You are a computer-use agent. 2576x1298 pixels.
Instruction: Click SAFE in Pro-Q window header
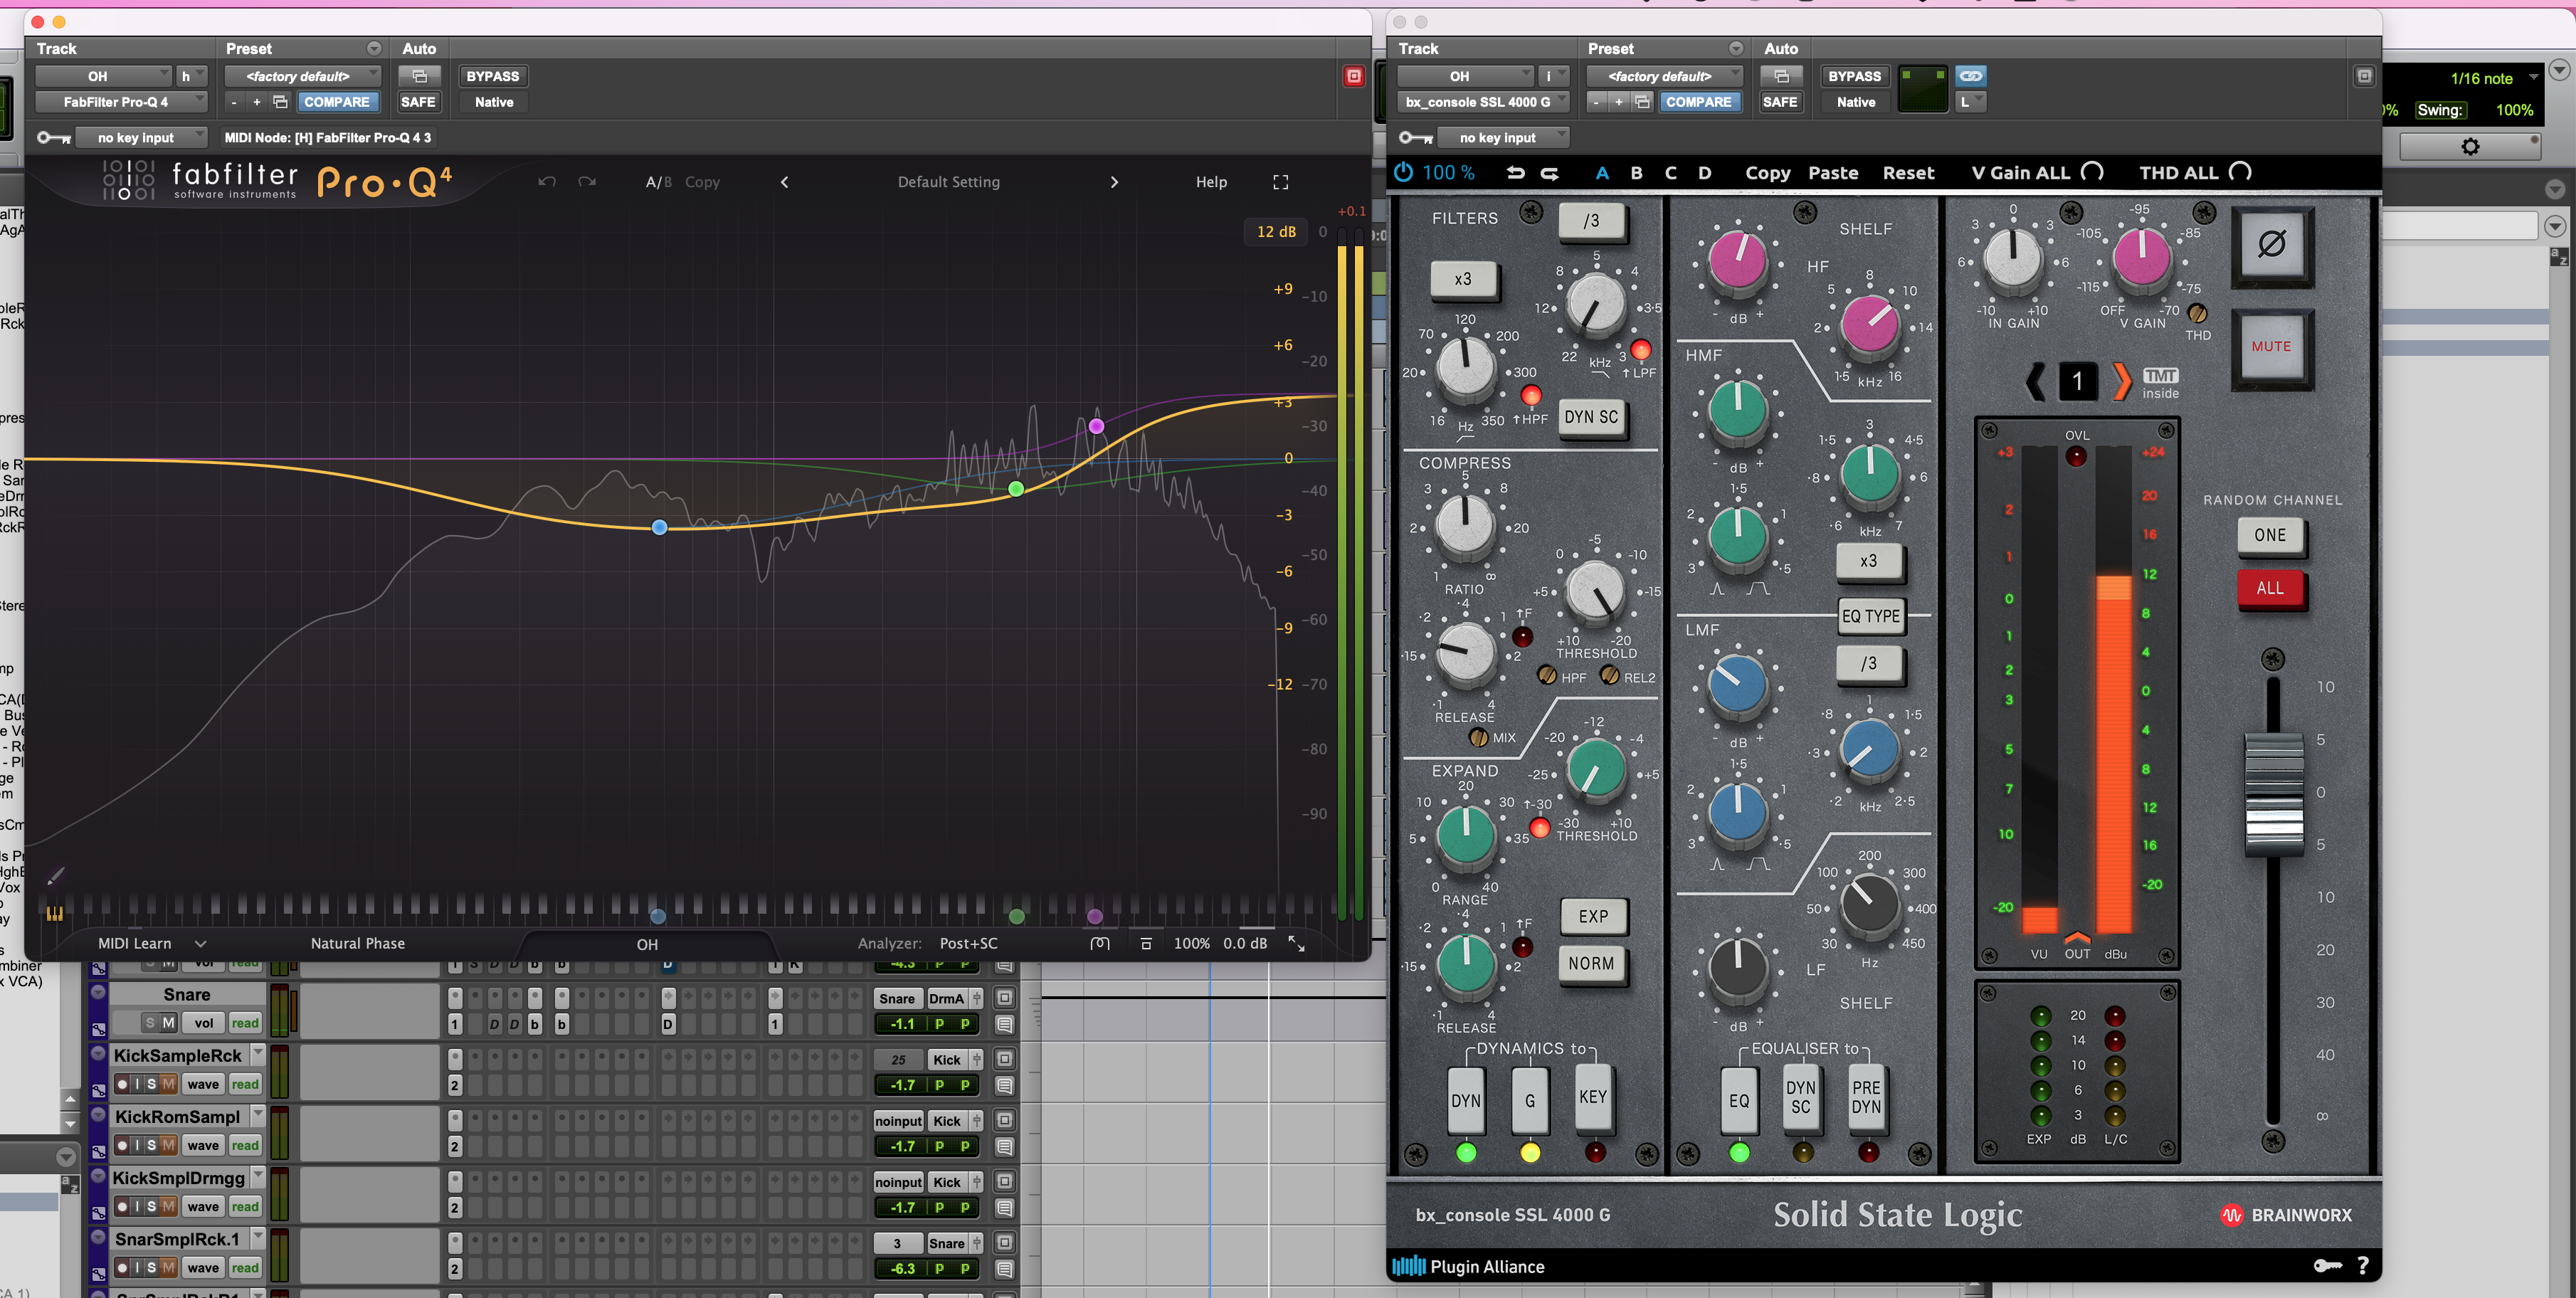point(418,102)
